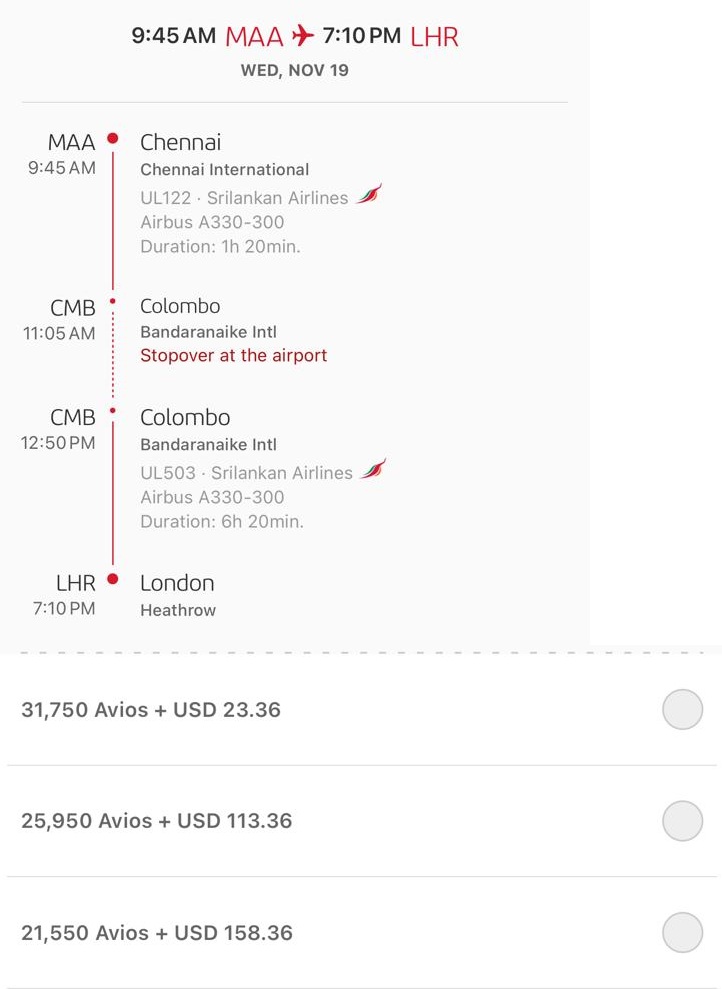The width and height of the screenshot is (722, 989).
Task: Select 21,550 Avios + USD 158.36 option
Action: [x=682, y=933]
